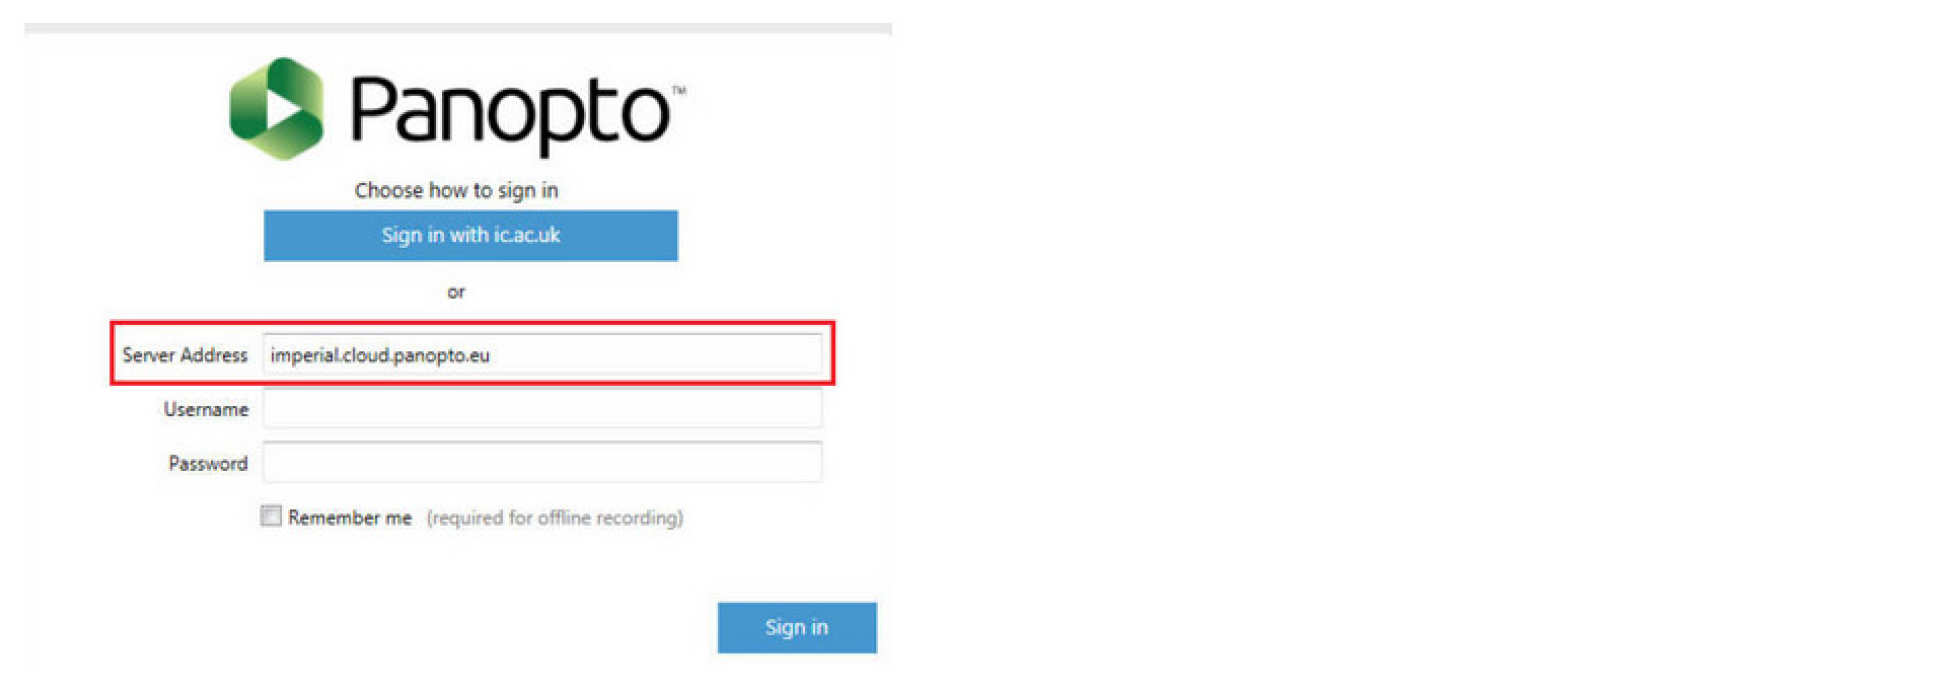Viewport: 1934px width, 700px height.
Task: Click the Password label
Action: [208, 463]
